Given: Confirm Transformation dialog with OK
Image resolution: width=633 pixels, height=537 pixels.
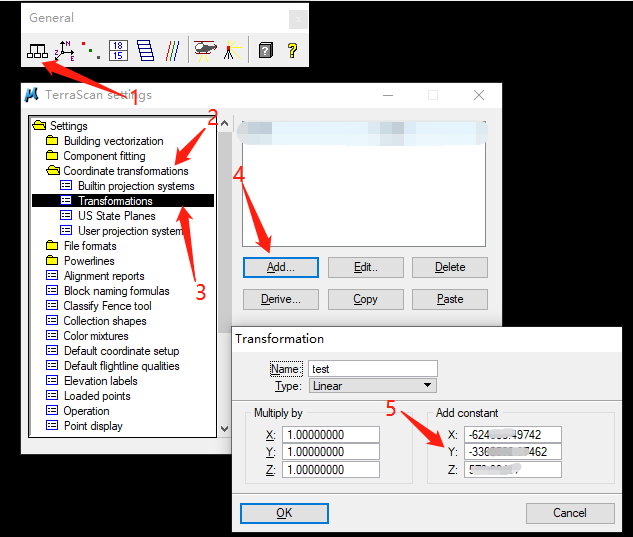Looking at the screenshot, I should click(284, 513).
